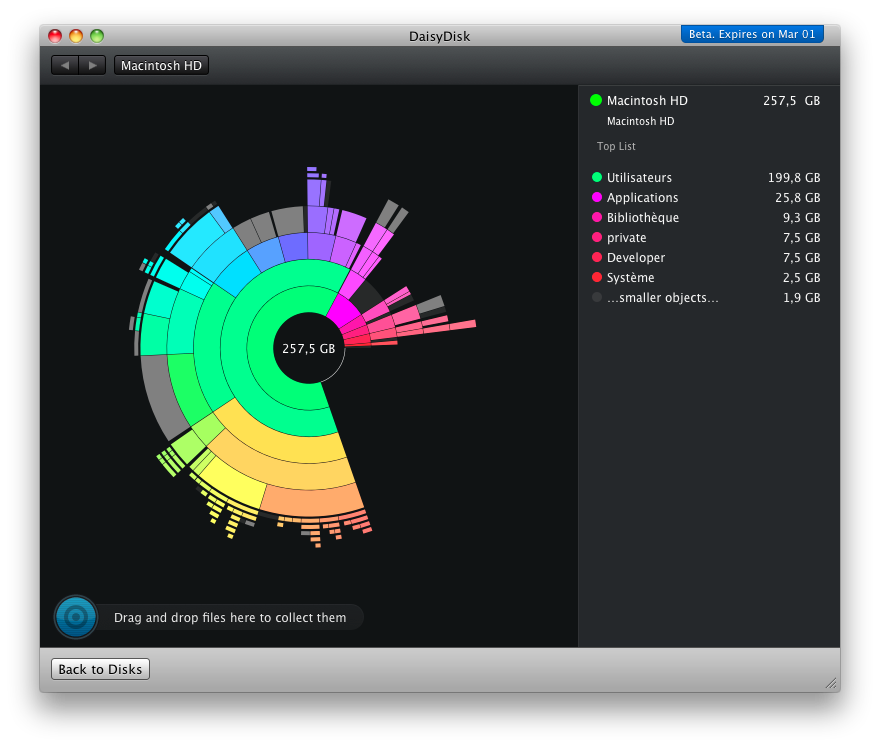The image size is (880, 747).
Task: Click the 199,8 GB size value
Action: [x=794, y=178]
